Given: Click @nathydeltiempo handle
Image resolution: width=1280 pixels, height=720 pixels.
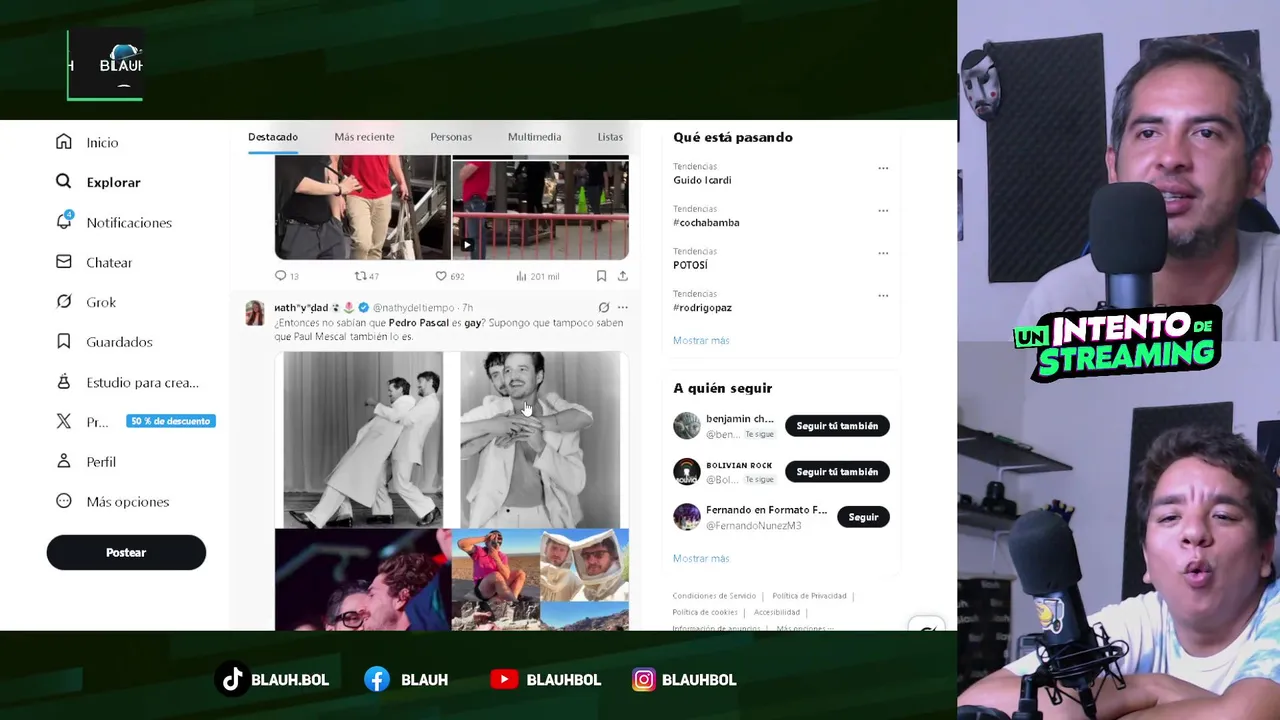Looking at the screenshot, I should click(x=413, y=308).
